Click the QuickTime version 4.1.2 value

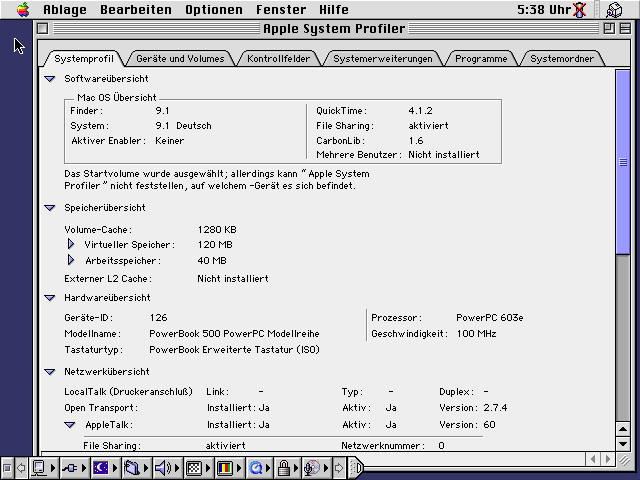pos(420,111)
